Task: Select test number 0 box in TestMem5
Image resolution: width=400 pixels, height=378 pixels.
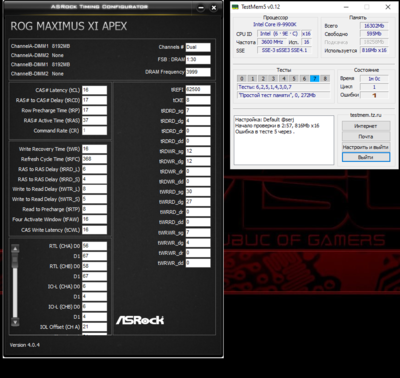Action: [x=242, y=79]
